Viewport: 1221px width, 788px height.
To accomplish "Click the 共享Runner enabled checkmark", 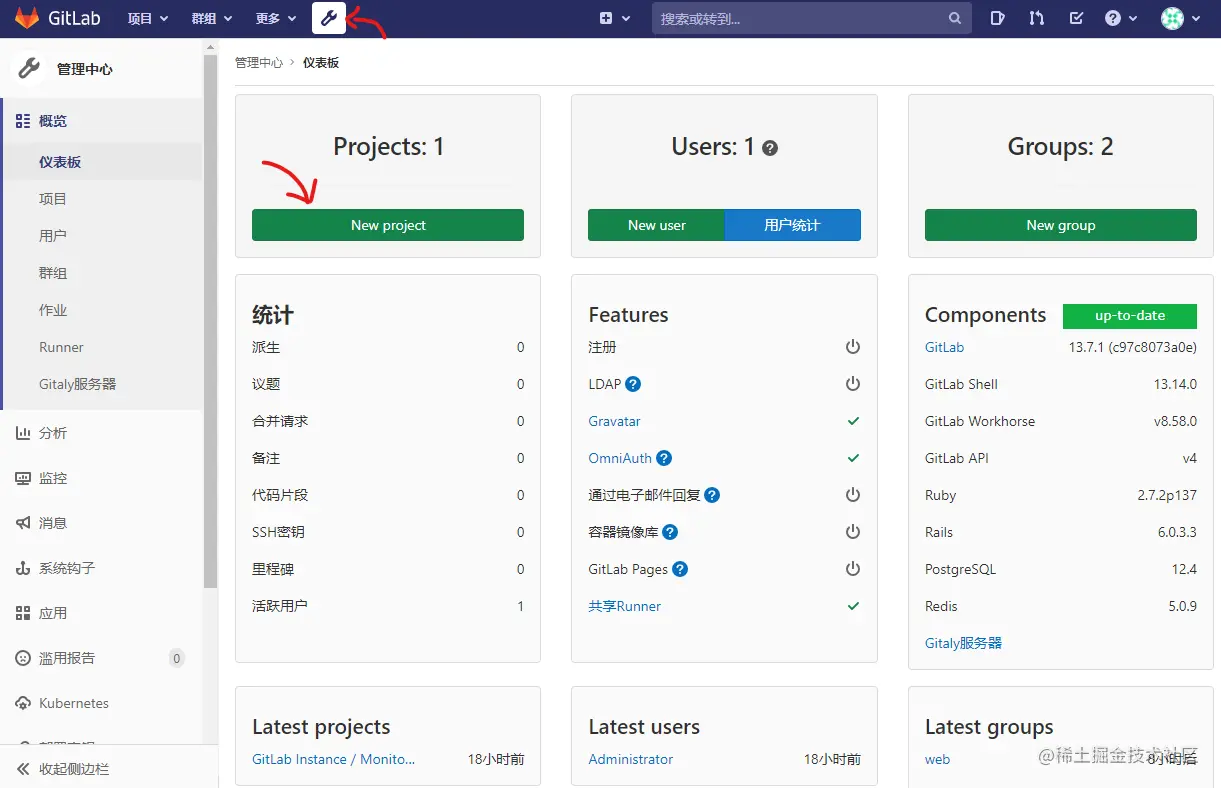I will tap(853, 606).
